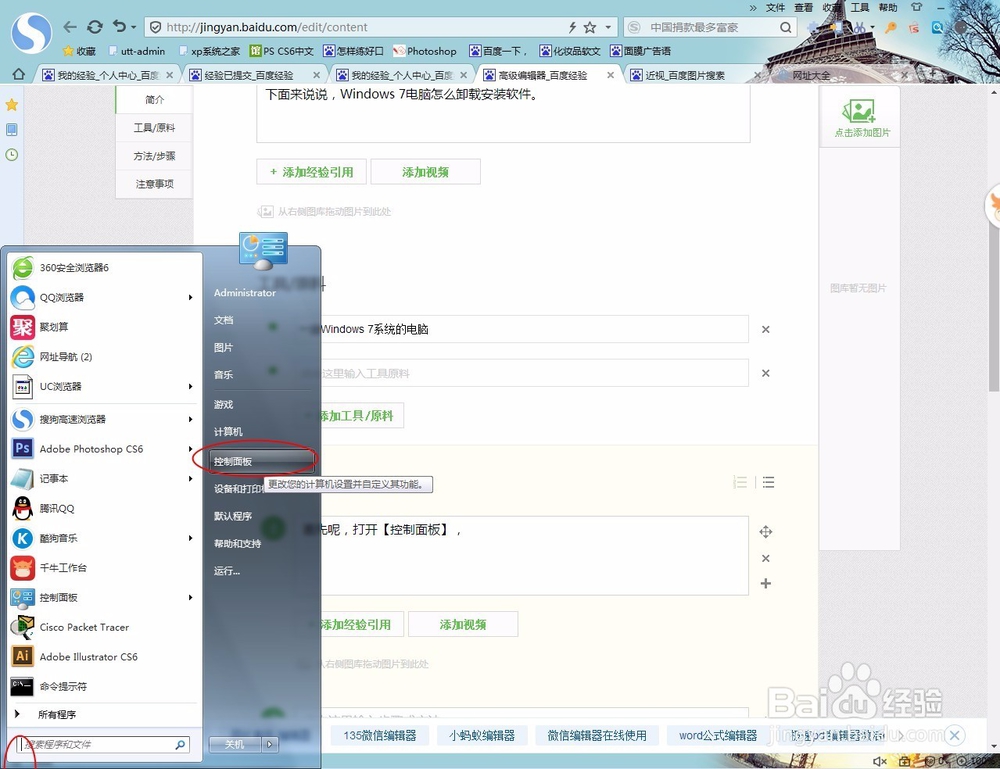
Task: Click the plus icon to add a paragraph
Action: click(765, 583)
